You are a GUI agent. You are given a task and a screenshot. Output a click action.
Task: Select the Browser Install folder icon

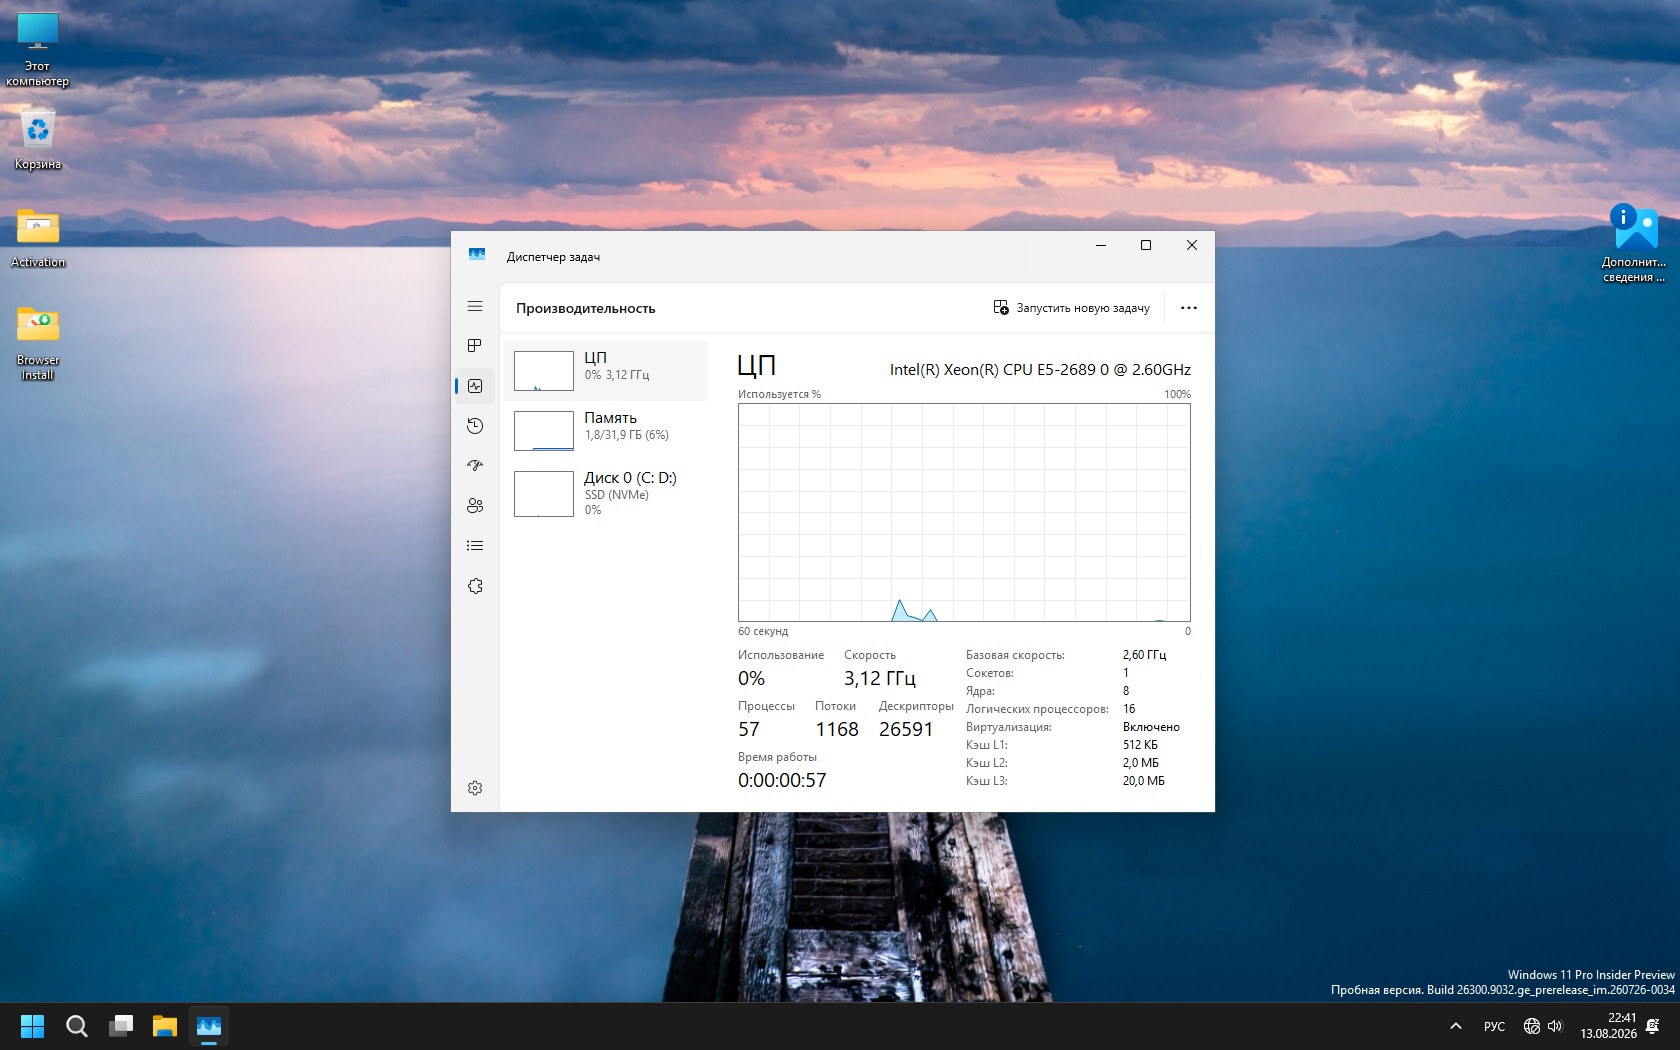click(x=38, y=343)
